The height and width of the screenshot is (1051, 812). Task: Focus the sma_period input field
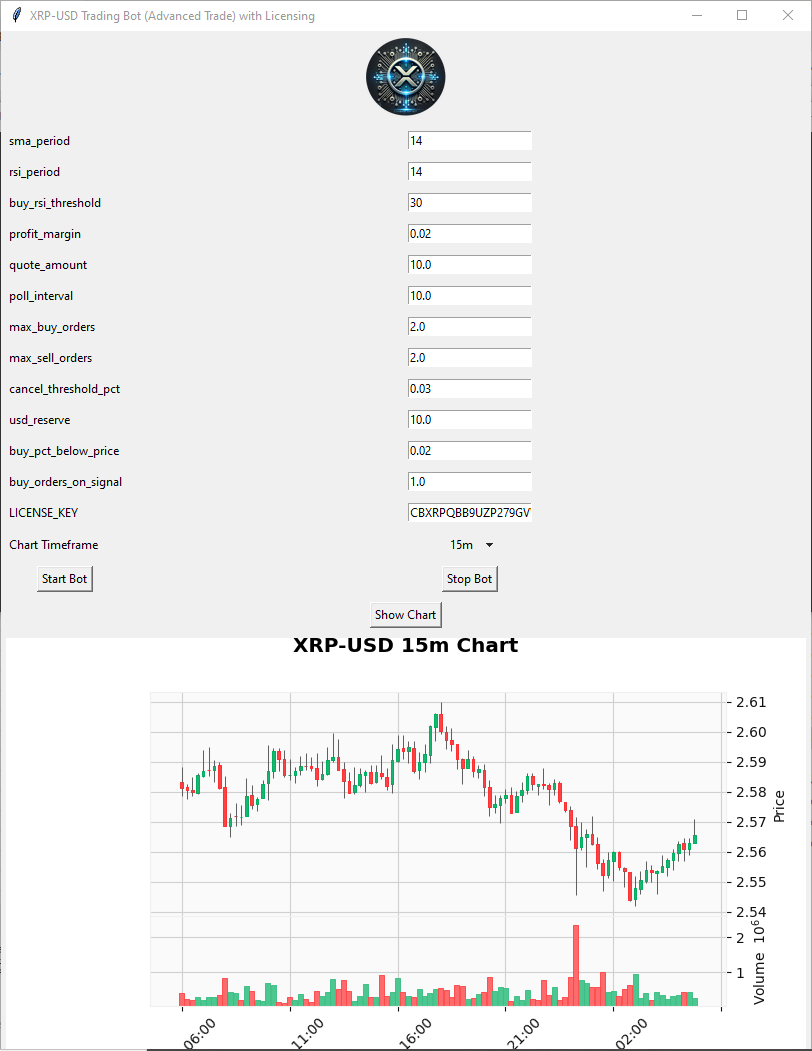469,141
